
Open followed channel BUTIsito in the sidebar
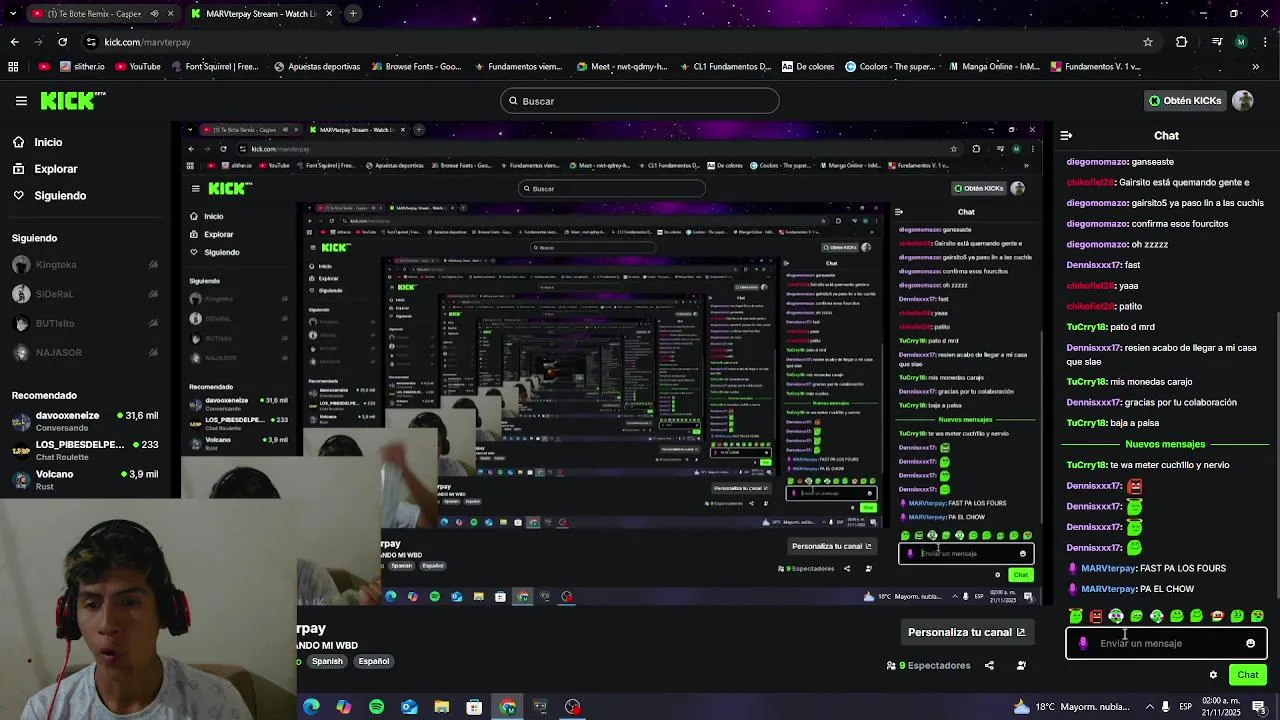point(85,323)
